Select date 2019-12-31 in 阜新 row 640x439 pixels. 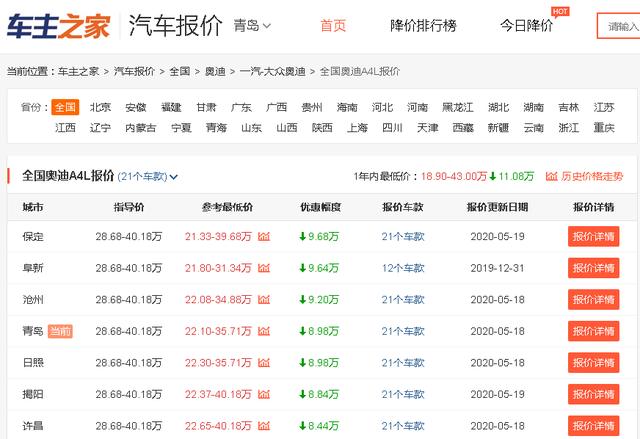tap(497, 268)
